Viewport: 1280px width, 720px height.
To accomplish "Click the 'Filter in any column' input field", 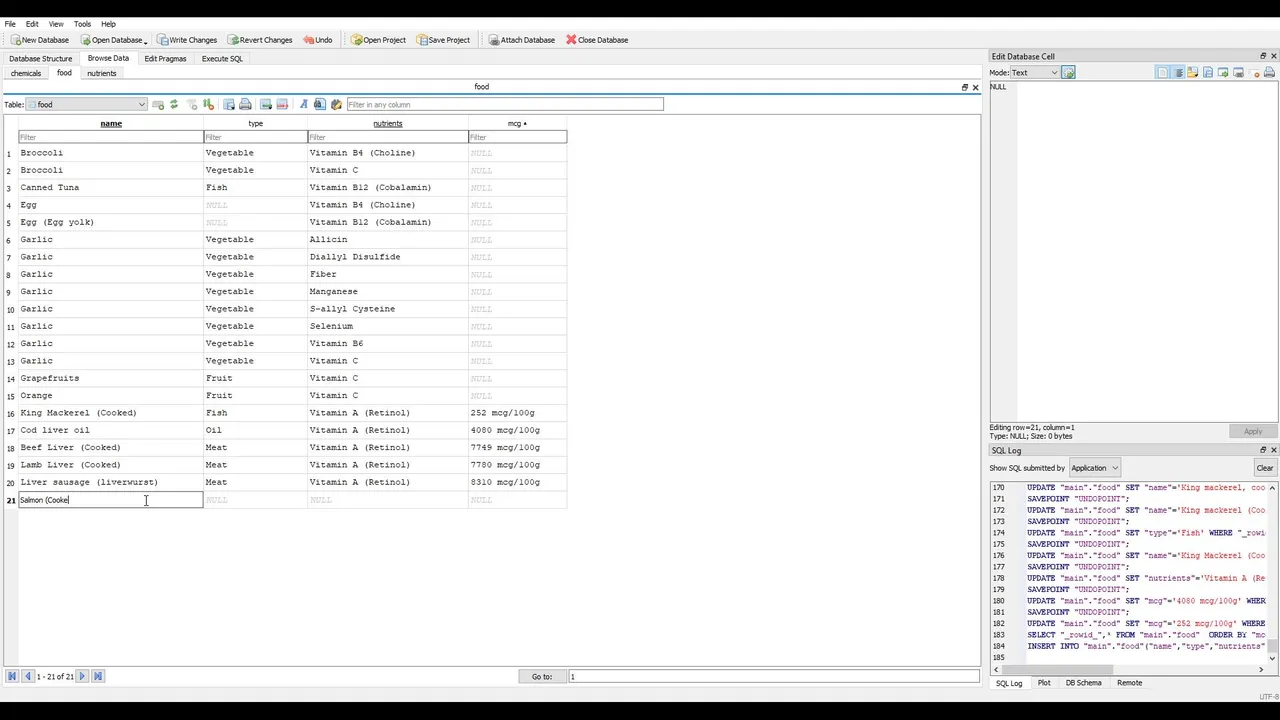I will pos(505,104).
